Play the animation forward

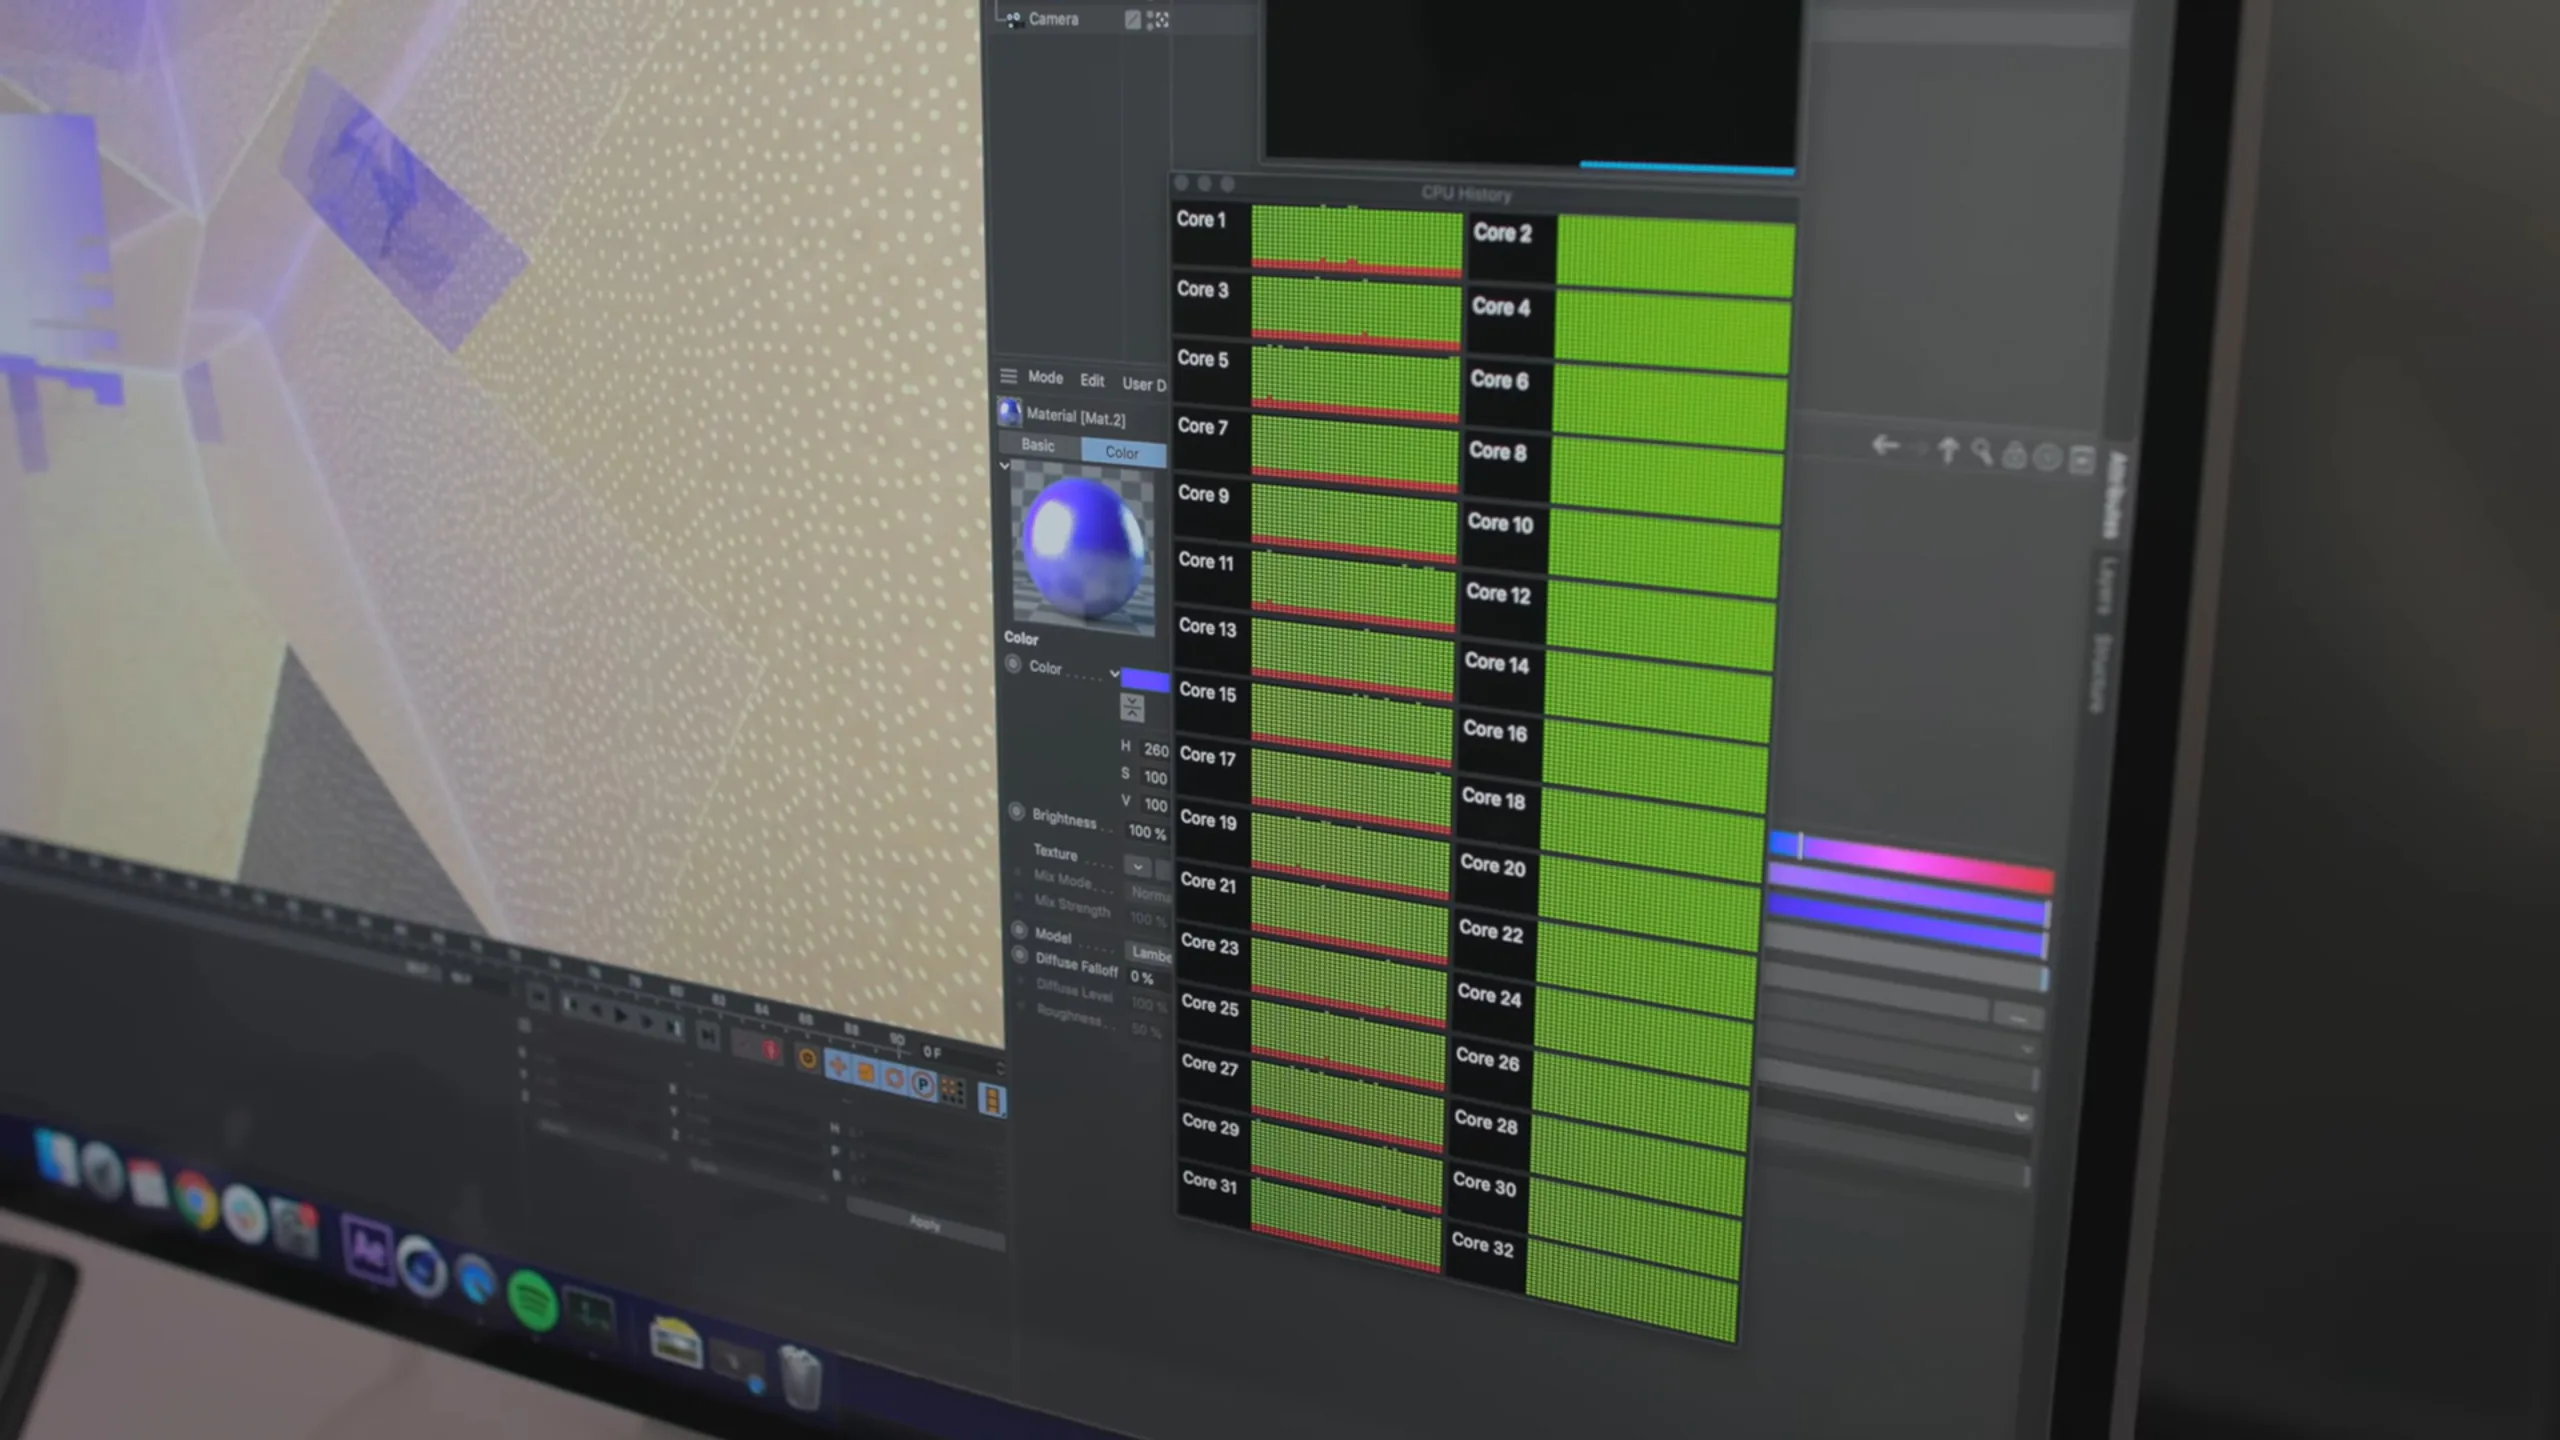(620, 1016)
